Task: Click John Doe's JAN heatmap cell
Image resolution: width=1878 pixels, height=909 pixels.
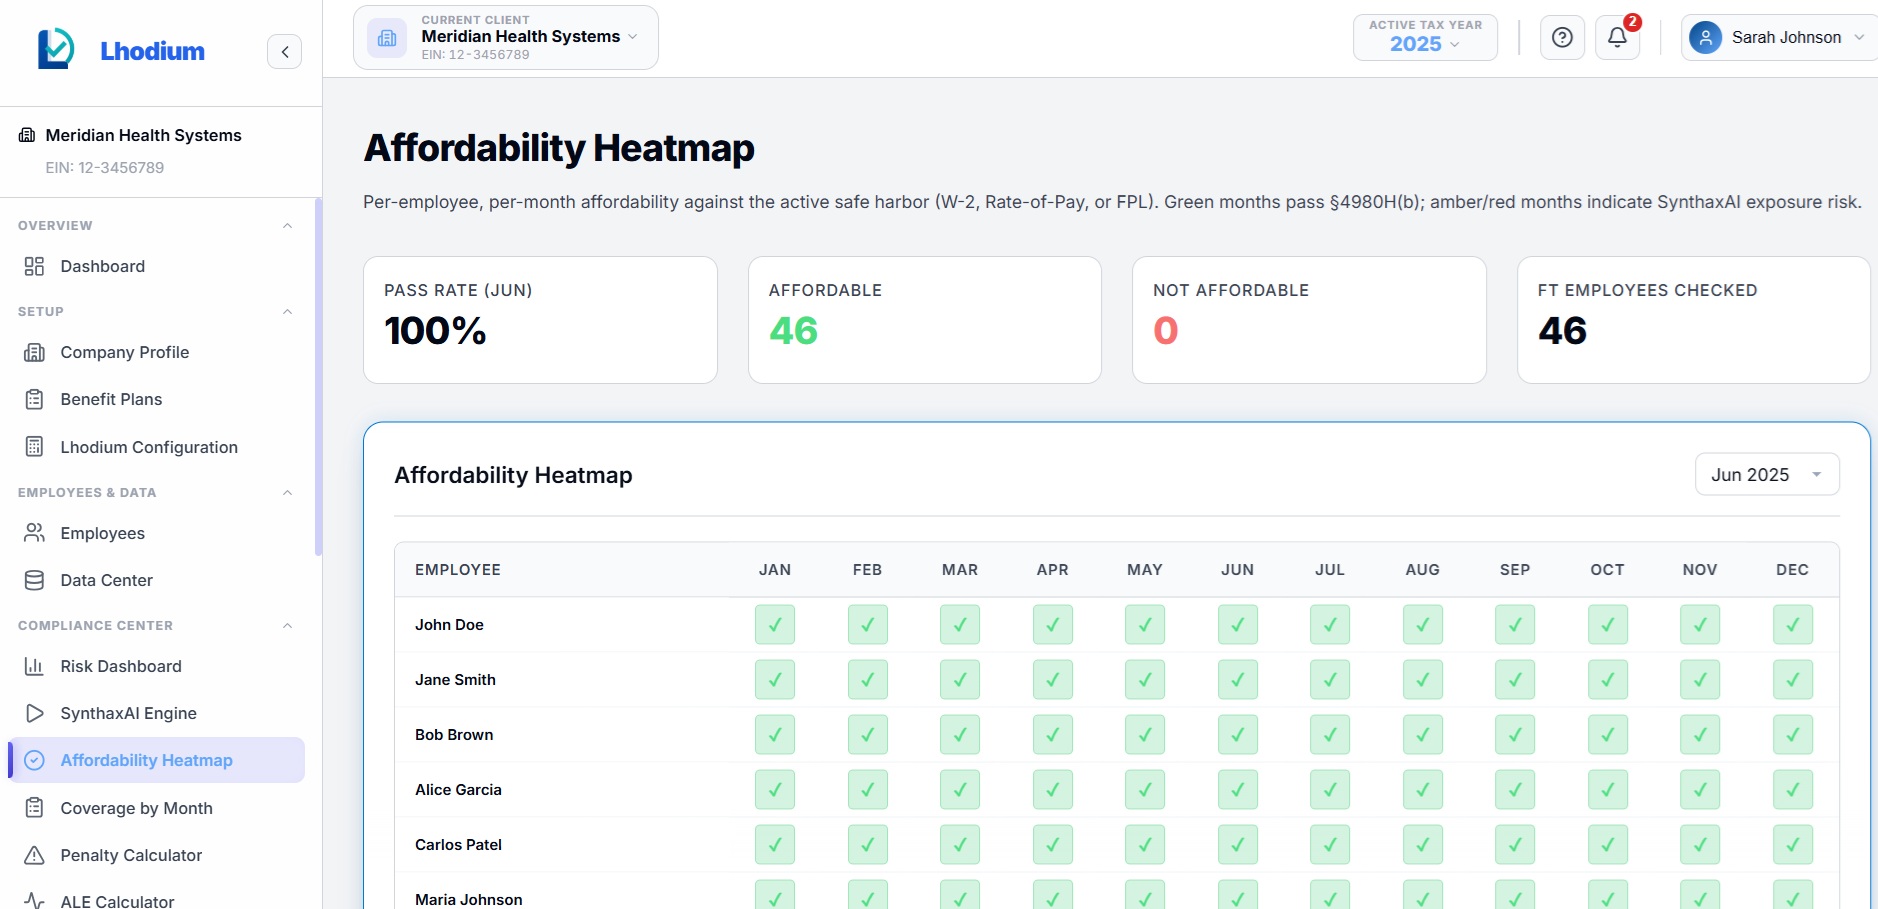Action: [x=775, y=625]
